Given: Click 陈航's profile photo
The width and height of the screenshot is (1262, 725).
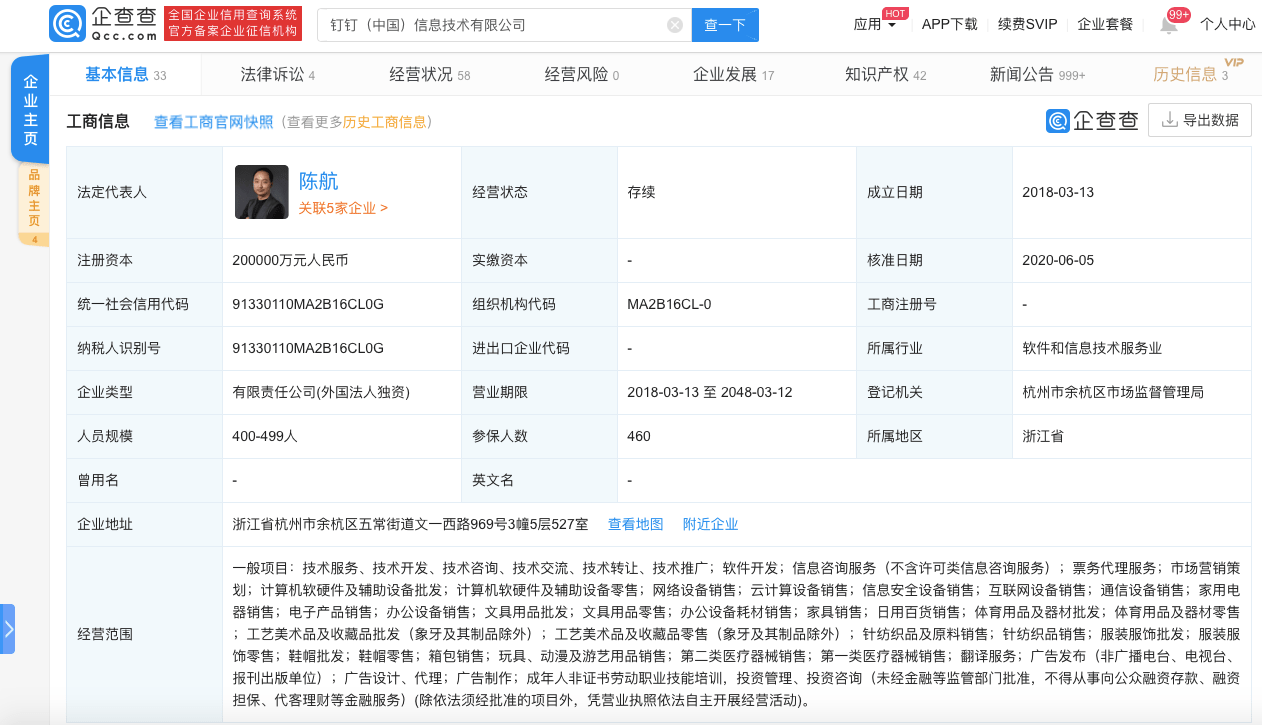Looking at the screenshot, I should tap(261, 192).
